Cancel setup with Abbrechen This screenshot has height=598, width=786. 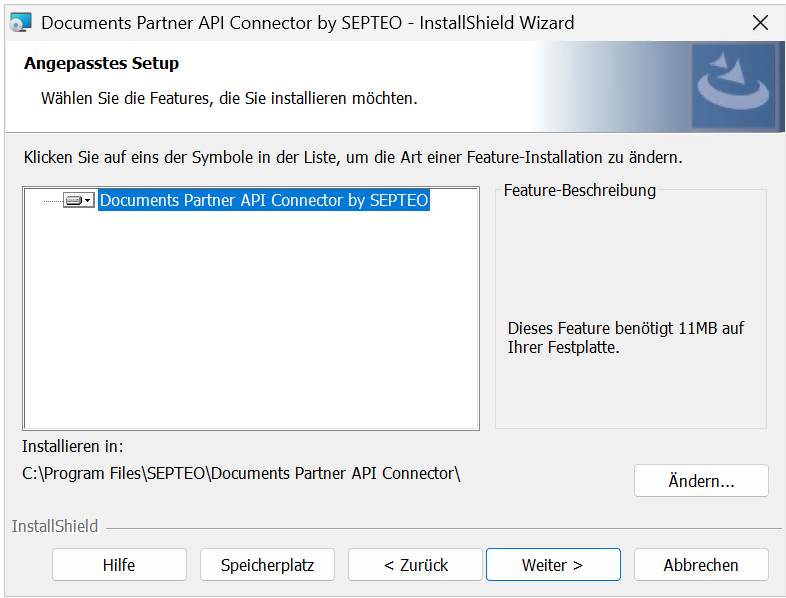click(x=701, y=565)
